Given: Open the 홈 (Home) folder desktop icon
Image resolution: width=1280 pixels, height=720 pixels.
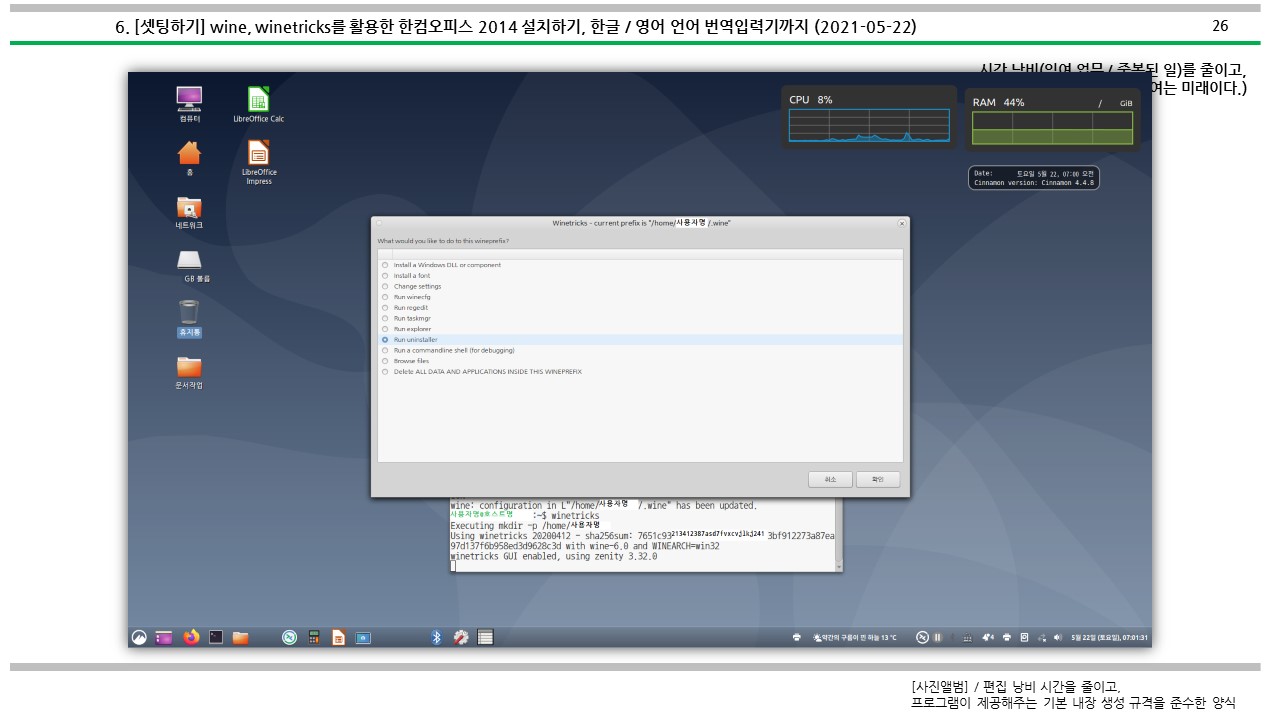Looking at the screenshot, I should pyautogui.click(x=189, y=158).
